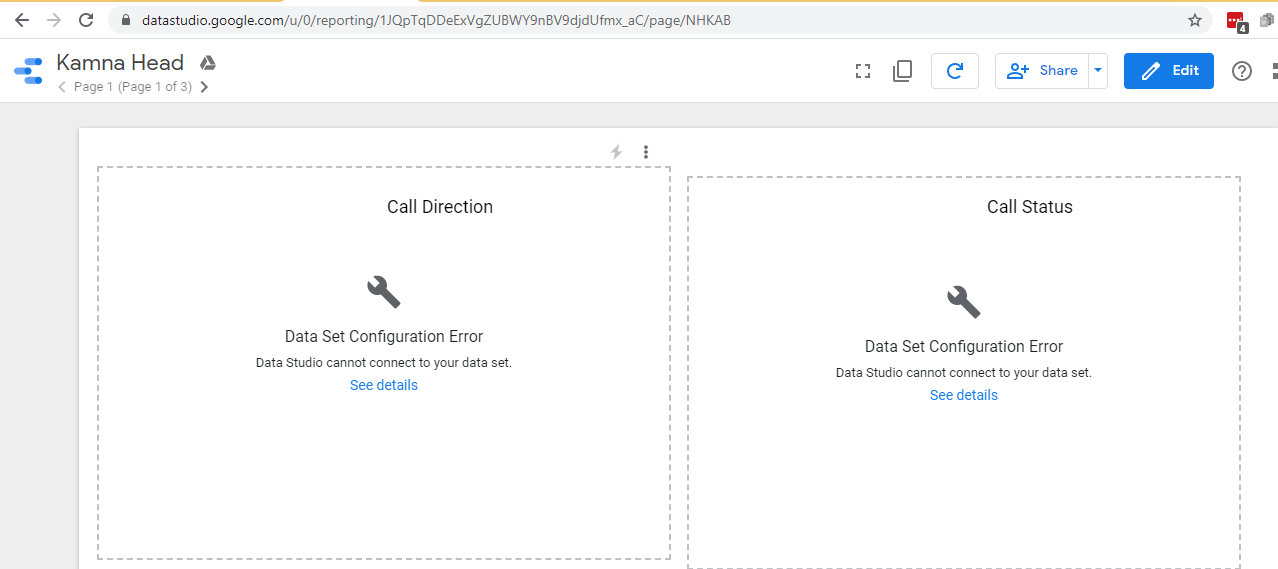Click the wrench icon in Call Status
This screenshot has height=569, width=1278.
click(x=963, y=301)
